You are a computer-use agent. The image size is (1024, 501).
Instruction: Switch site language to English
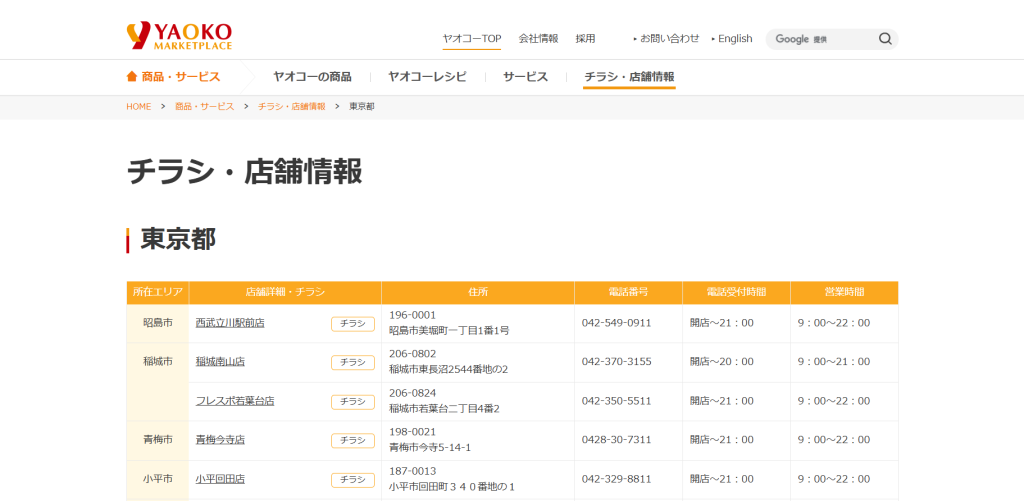point(734,39)
